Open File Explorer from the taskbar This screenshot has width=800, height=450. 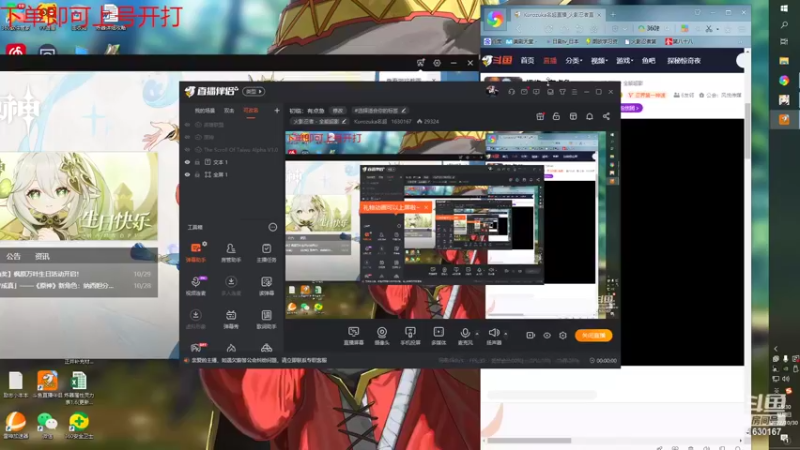[784, 61]
